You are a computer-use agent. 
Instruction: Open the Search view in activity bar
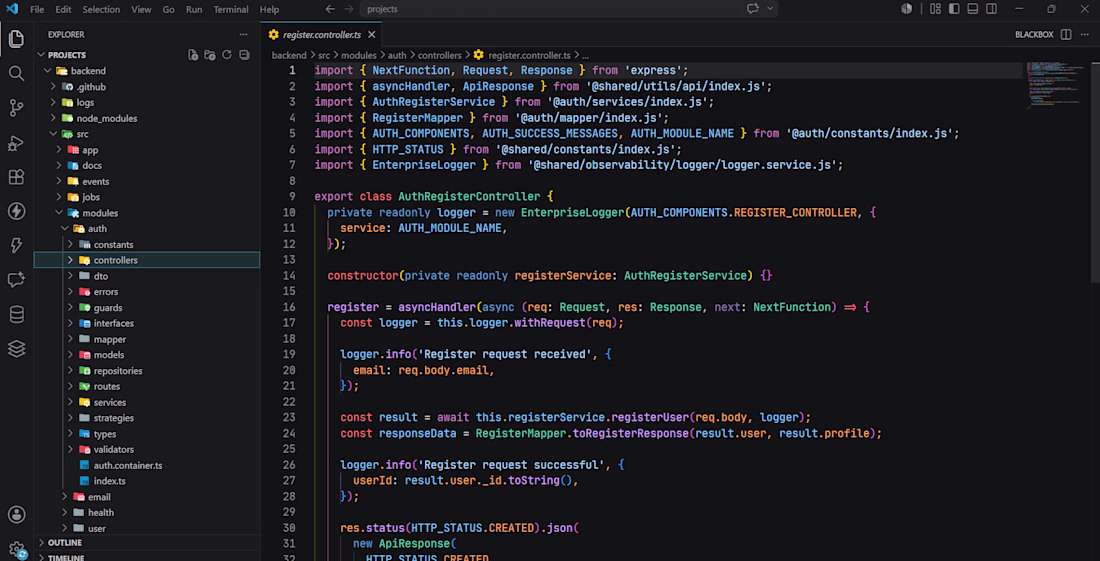(16, 73)
